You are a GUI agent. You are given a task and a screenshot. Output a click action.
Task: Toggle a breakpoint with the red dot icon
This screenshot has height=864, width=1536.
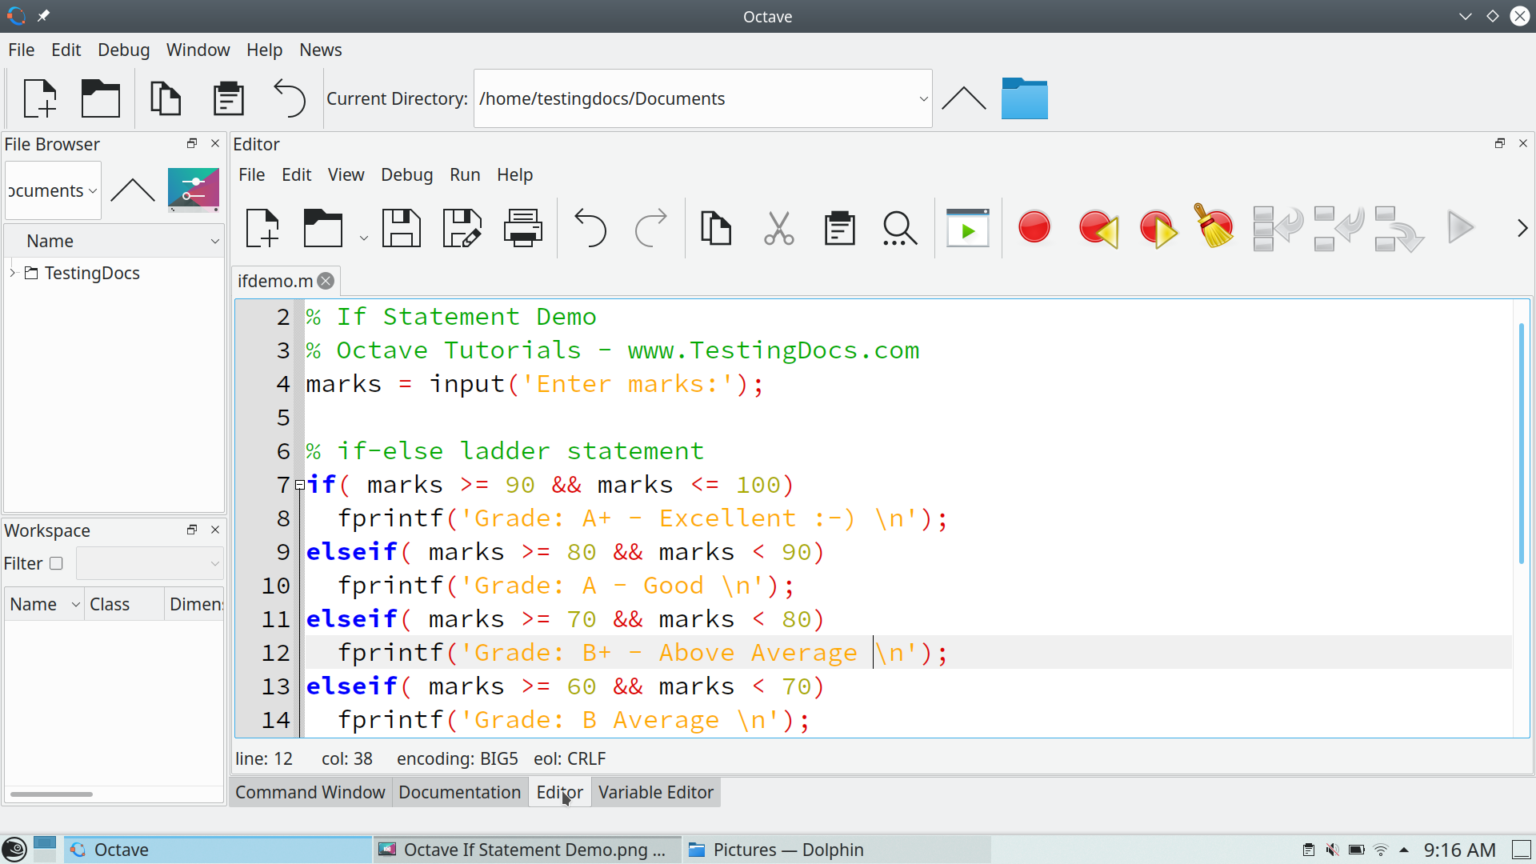click(1034, 227)
